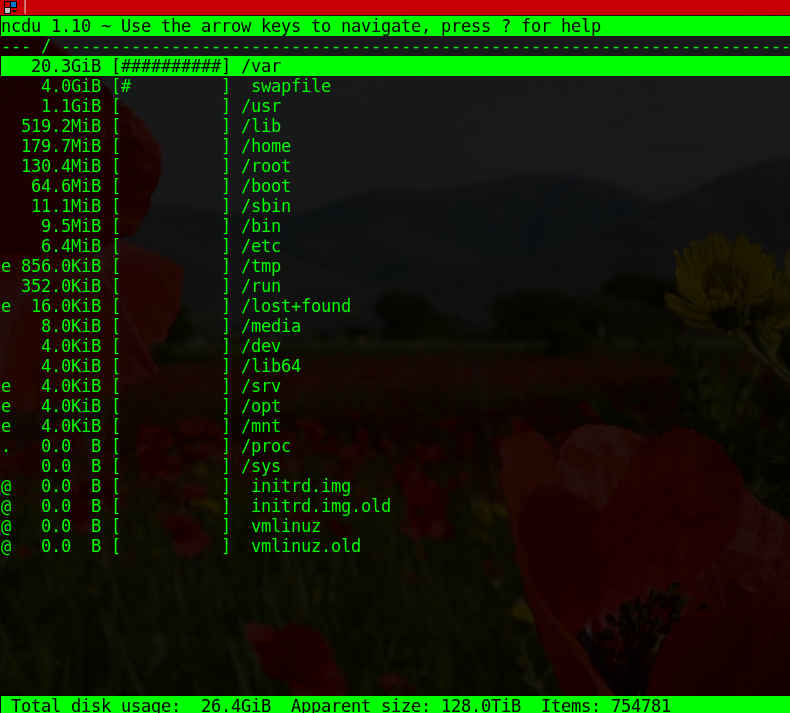Click the window menu icon in the title bar

click(10, 7)
